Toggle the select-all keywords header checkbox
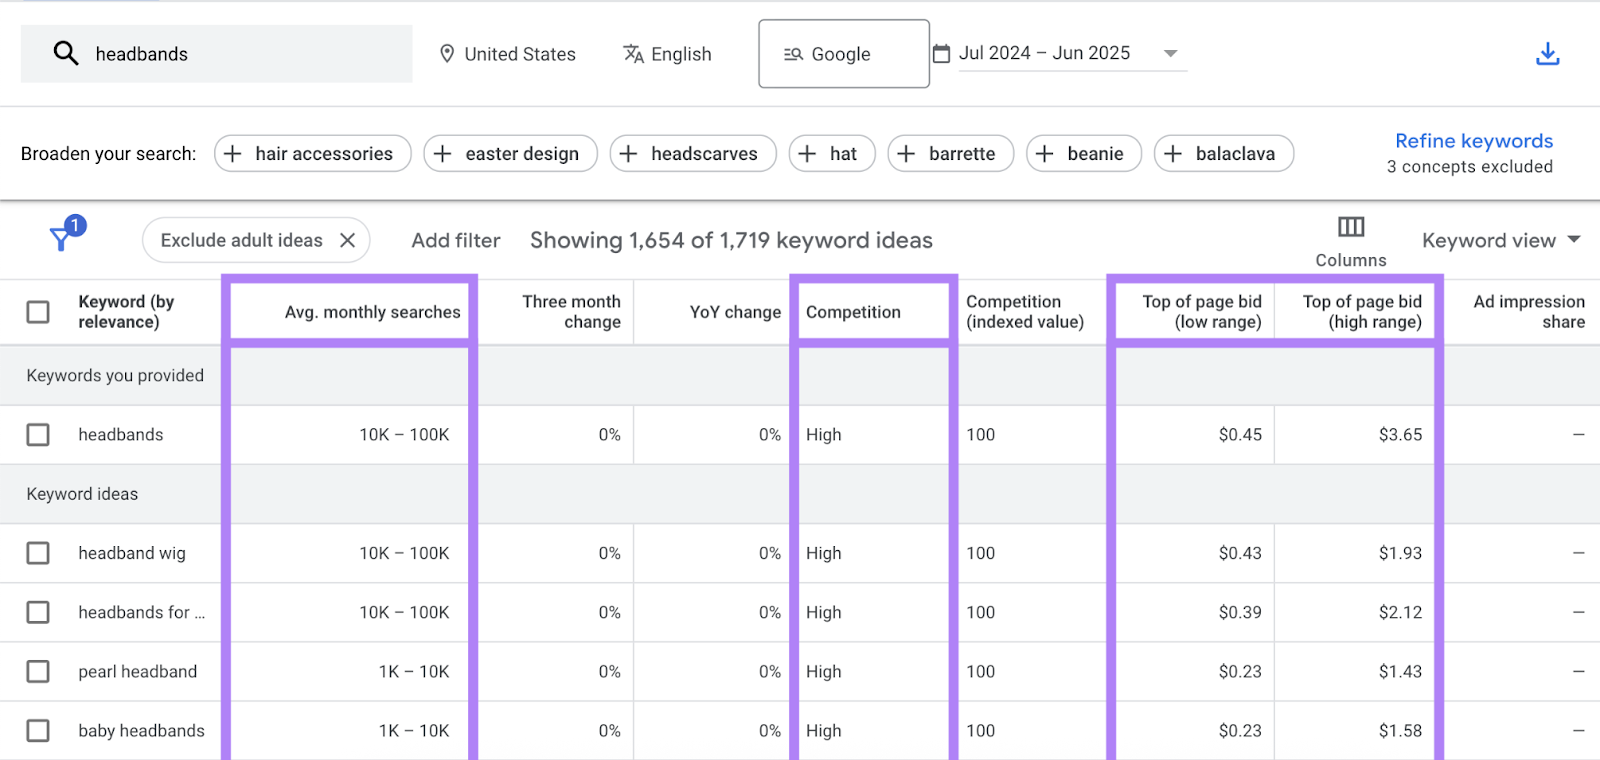The image size is (1600, 760). tap(38, 312)
